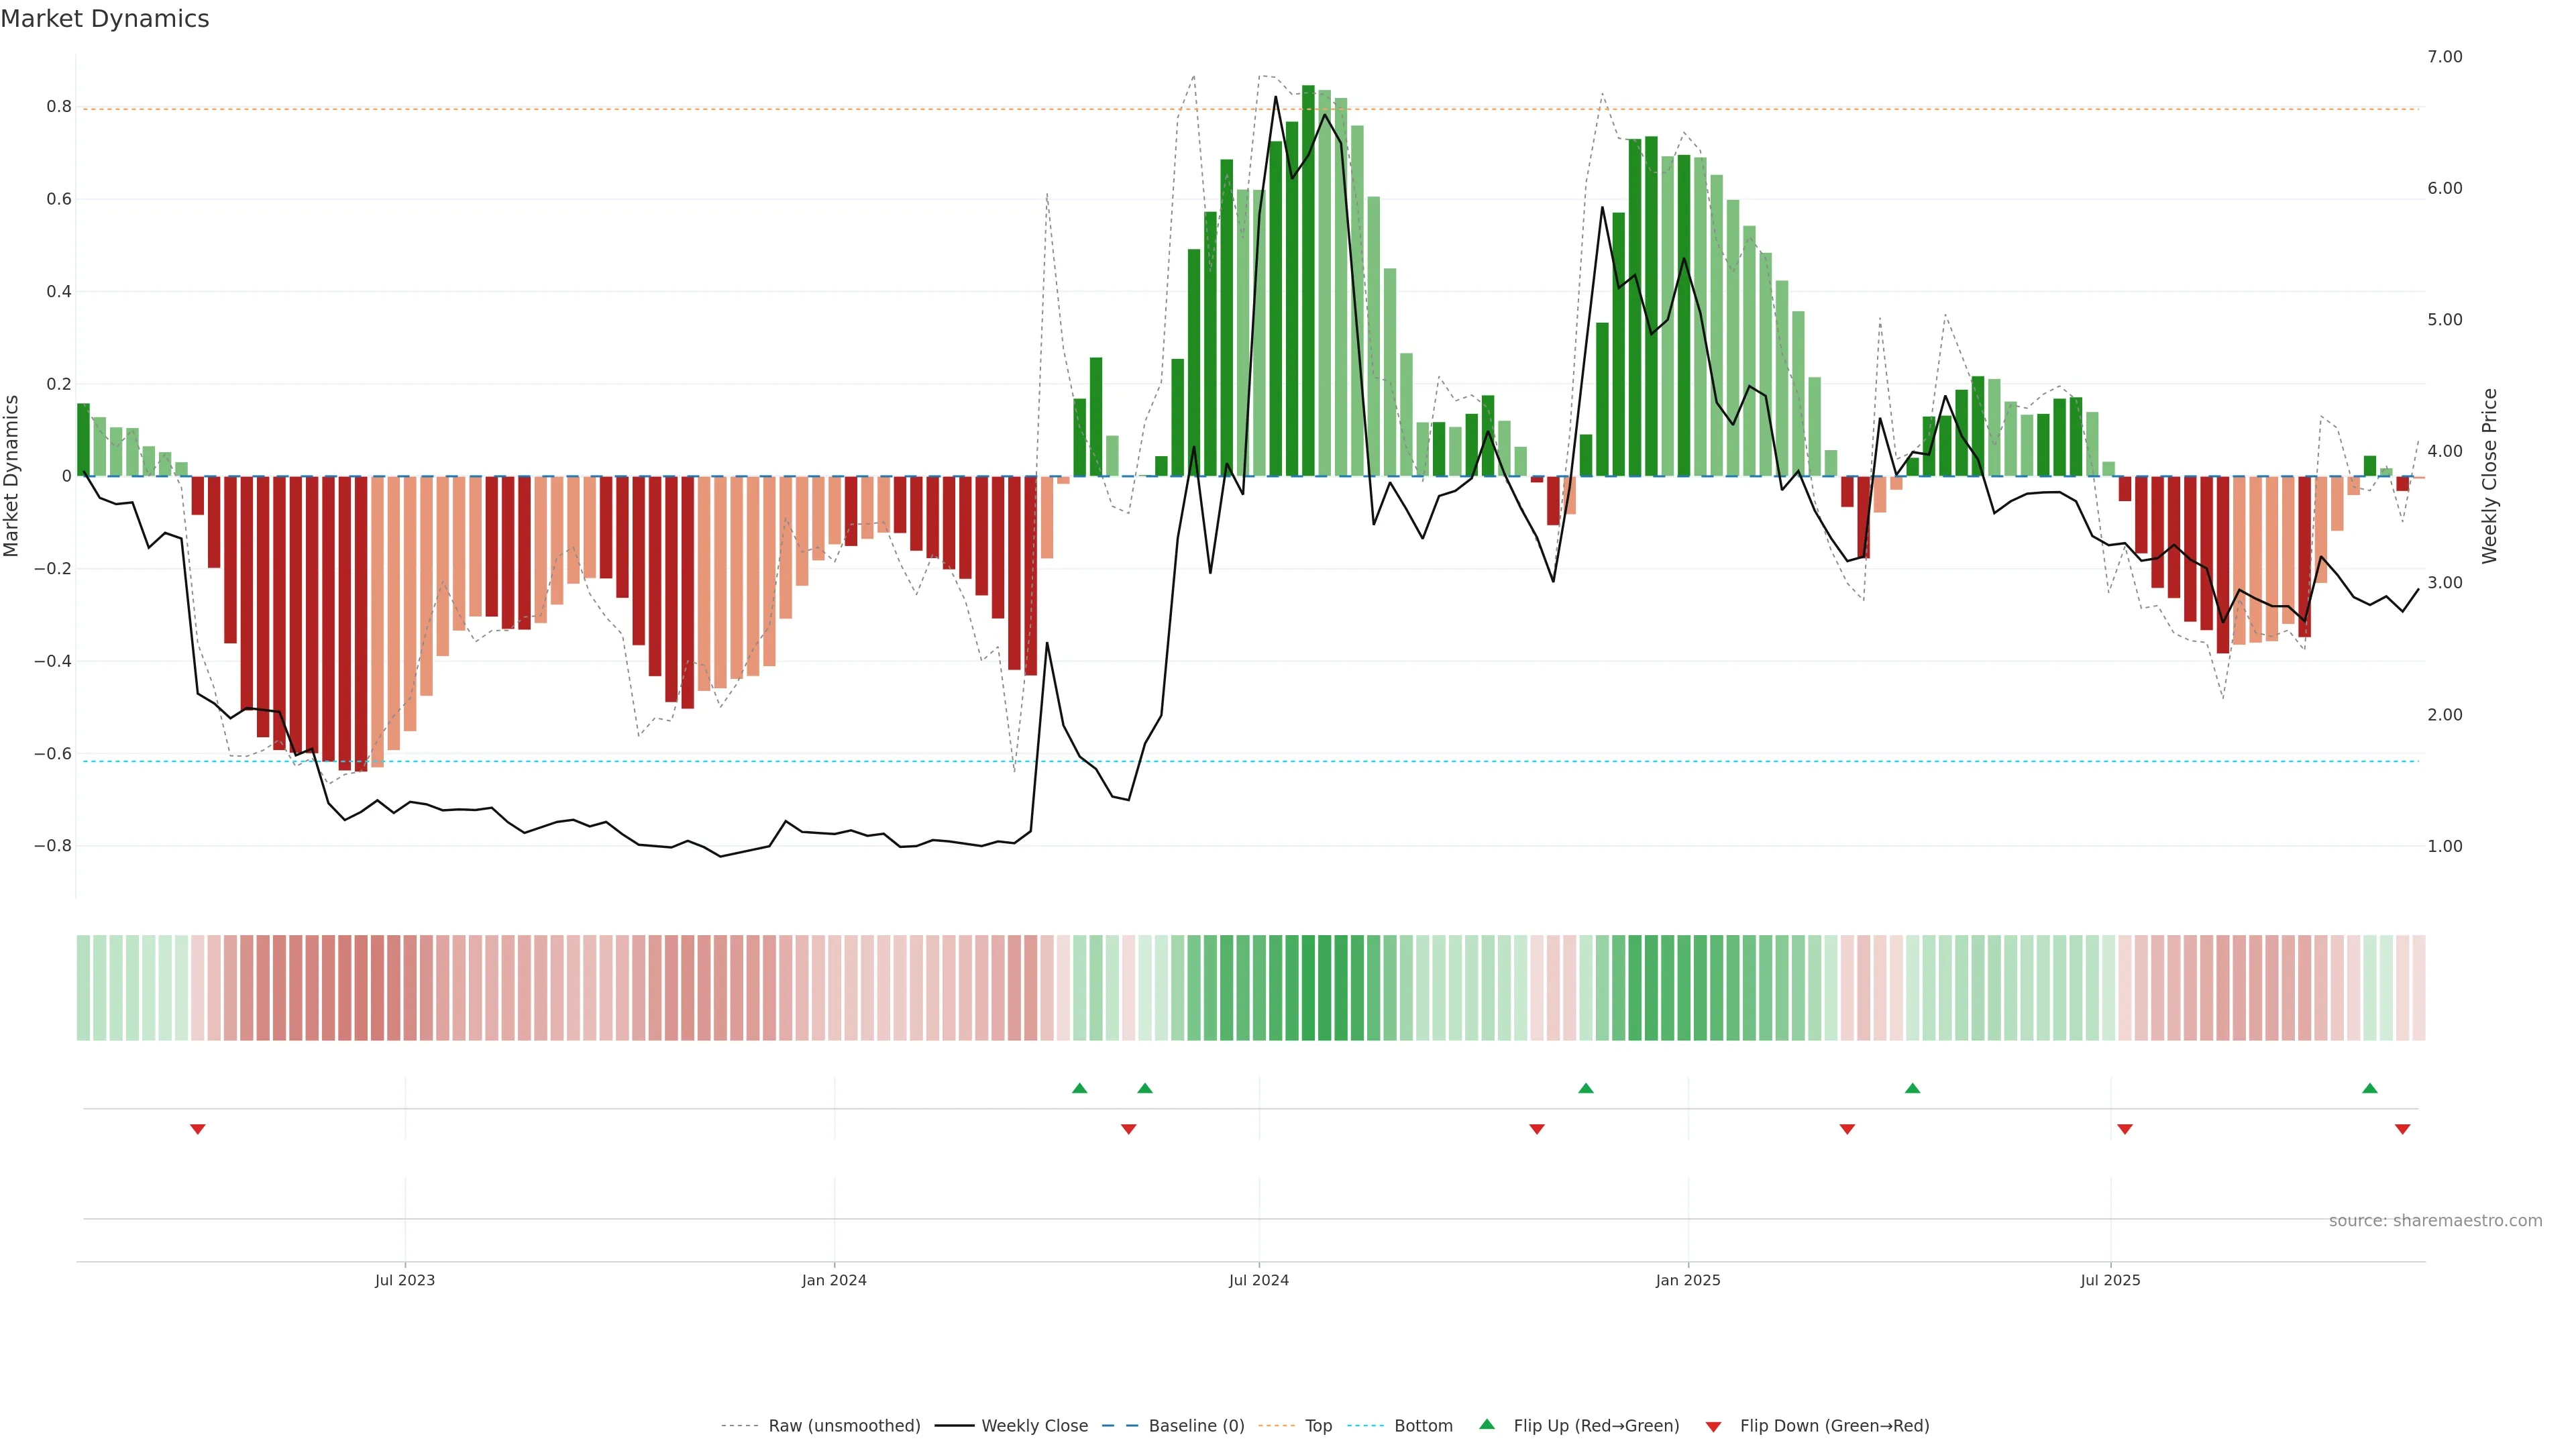The width and height of the screenshot is (2576, 1449).
Task: Click the rightmost green flip-up marker
Action: coord(2369,1088)
